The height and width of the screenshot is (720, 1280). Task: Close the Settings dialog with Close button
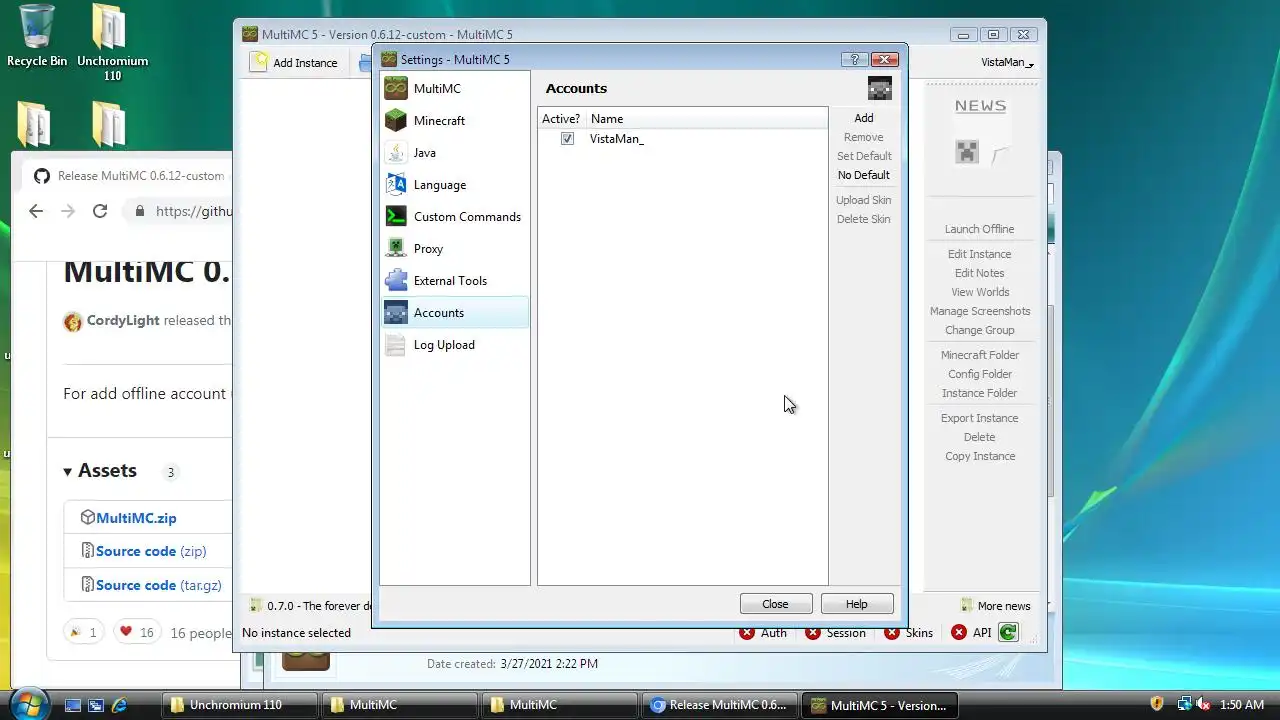coord(776,604)
